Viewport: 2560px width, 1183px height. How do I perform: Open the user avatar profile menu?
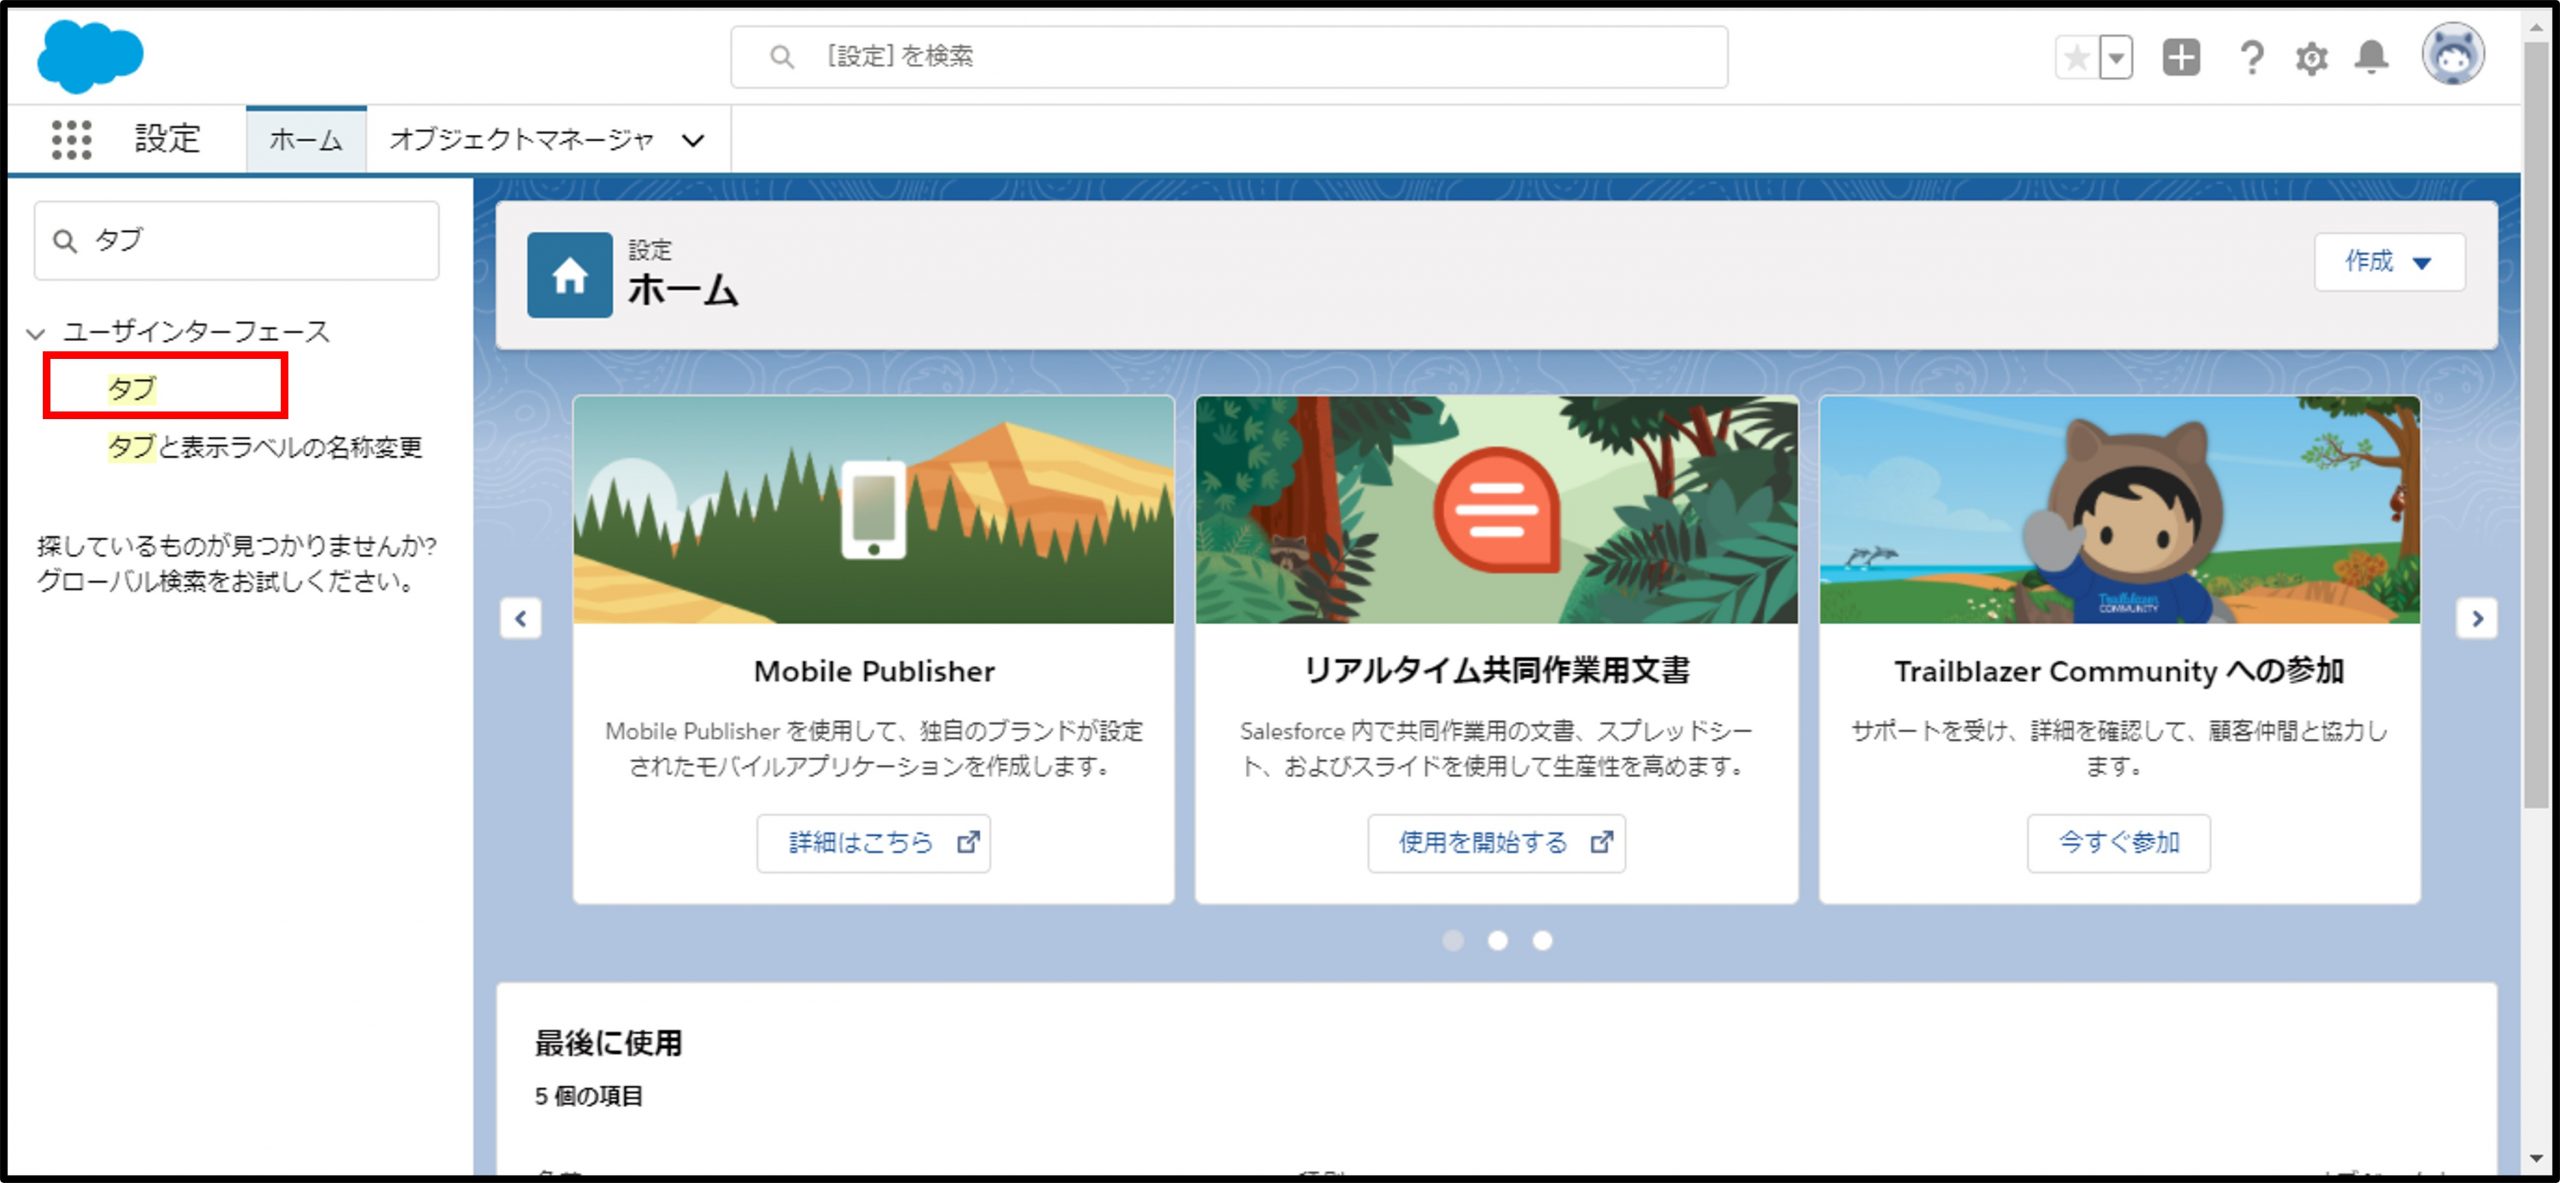(x=2452, y=55)
